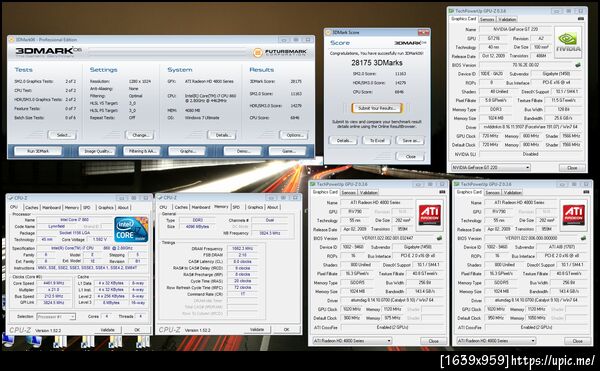The height and width of the screenshot is (371, 600).
Task: Click the ATI logo in the Gigabyte-subvendor GPU-Z window
Action: coord(429,215)
